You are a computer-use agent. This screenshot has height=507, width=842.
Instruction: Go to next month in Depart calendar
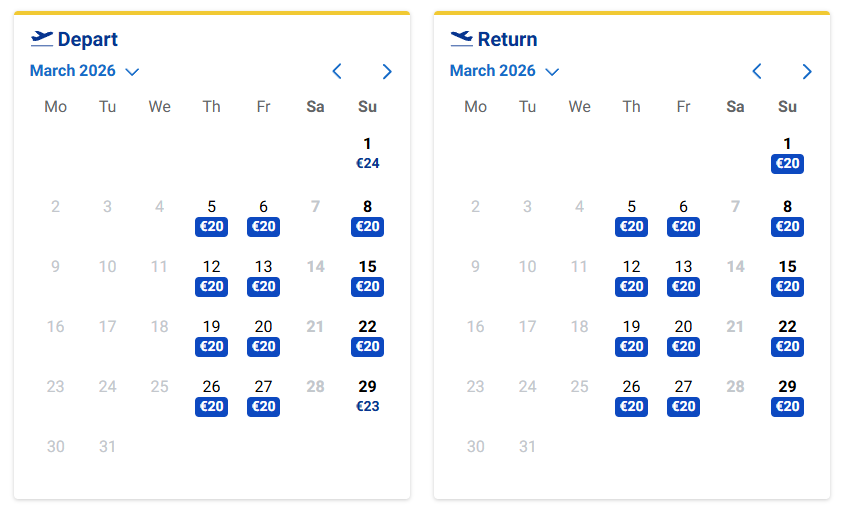tap(387, 71)
